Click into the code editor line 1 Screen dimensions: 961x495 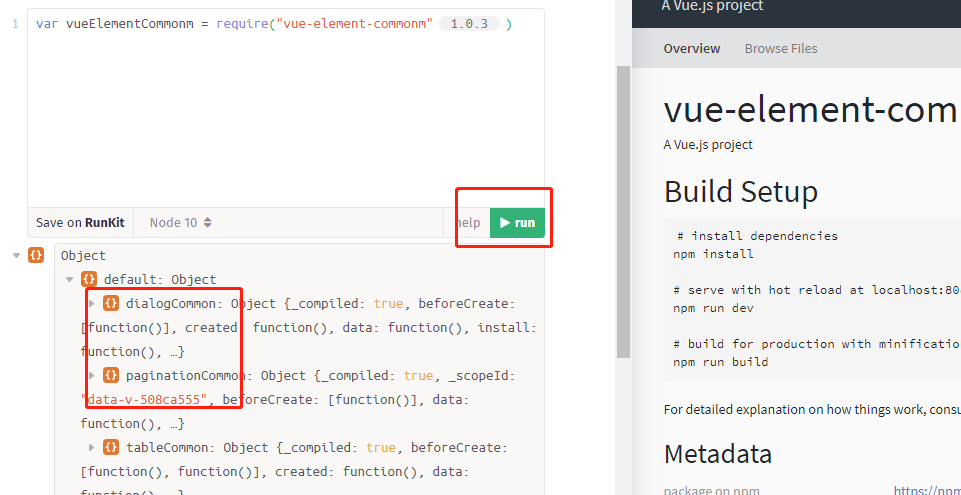click(x=286, y=25)
